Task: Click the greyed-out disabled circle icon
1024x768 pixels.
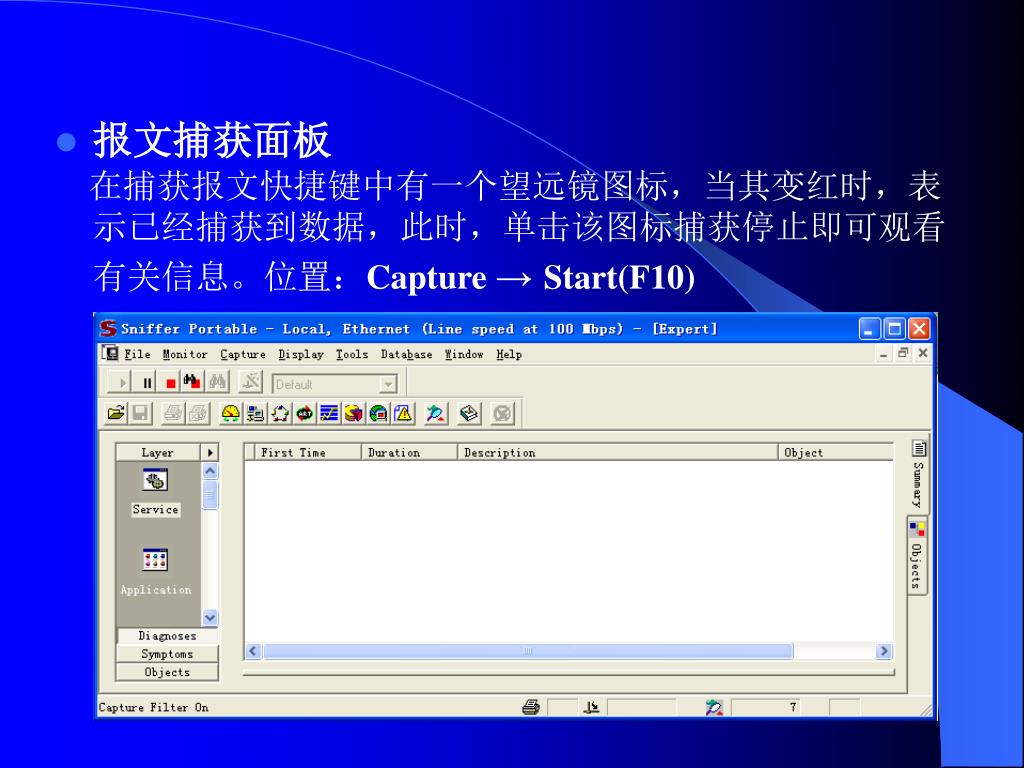Action: (x=502, y=413)
